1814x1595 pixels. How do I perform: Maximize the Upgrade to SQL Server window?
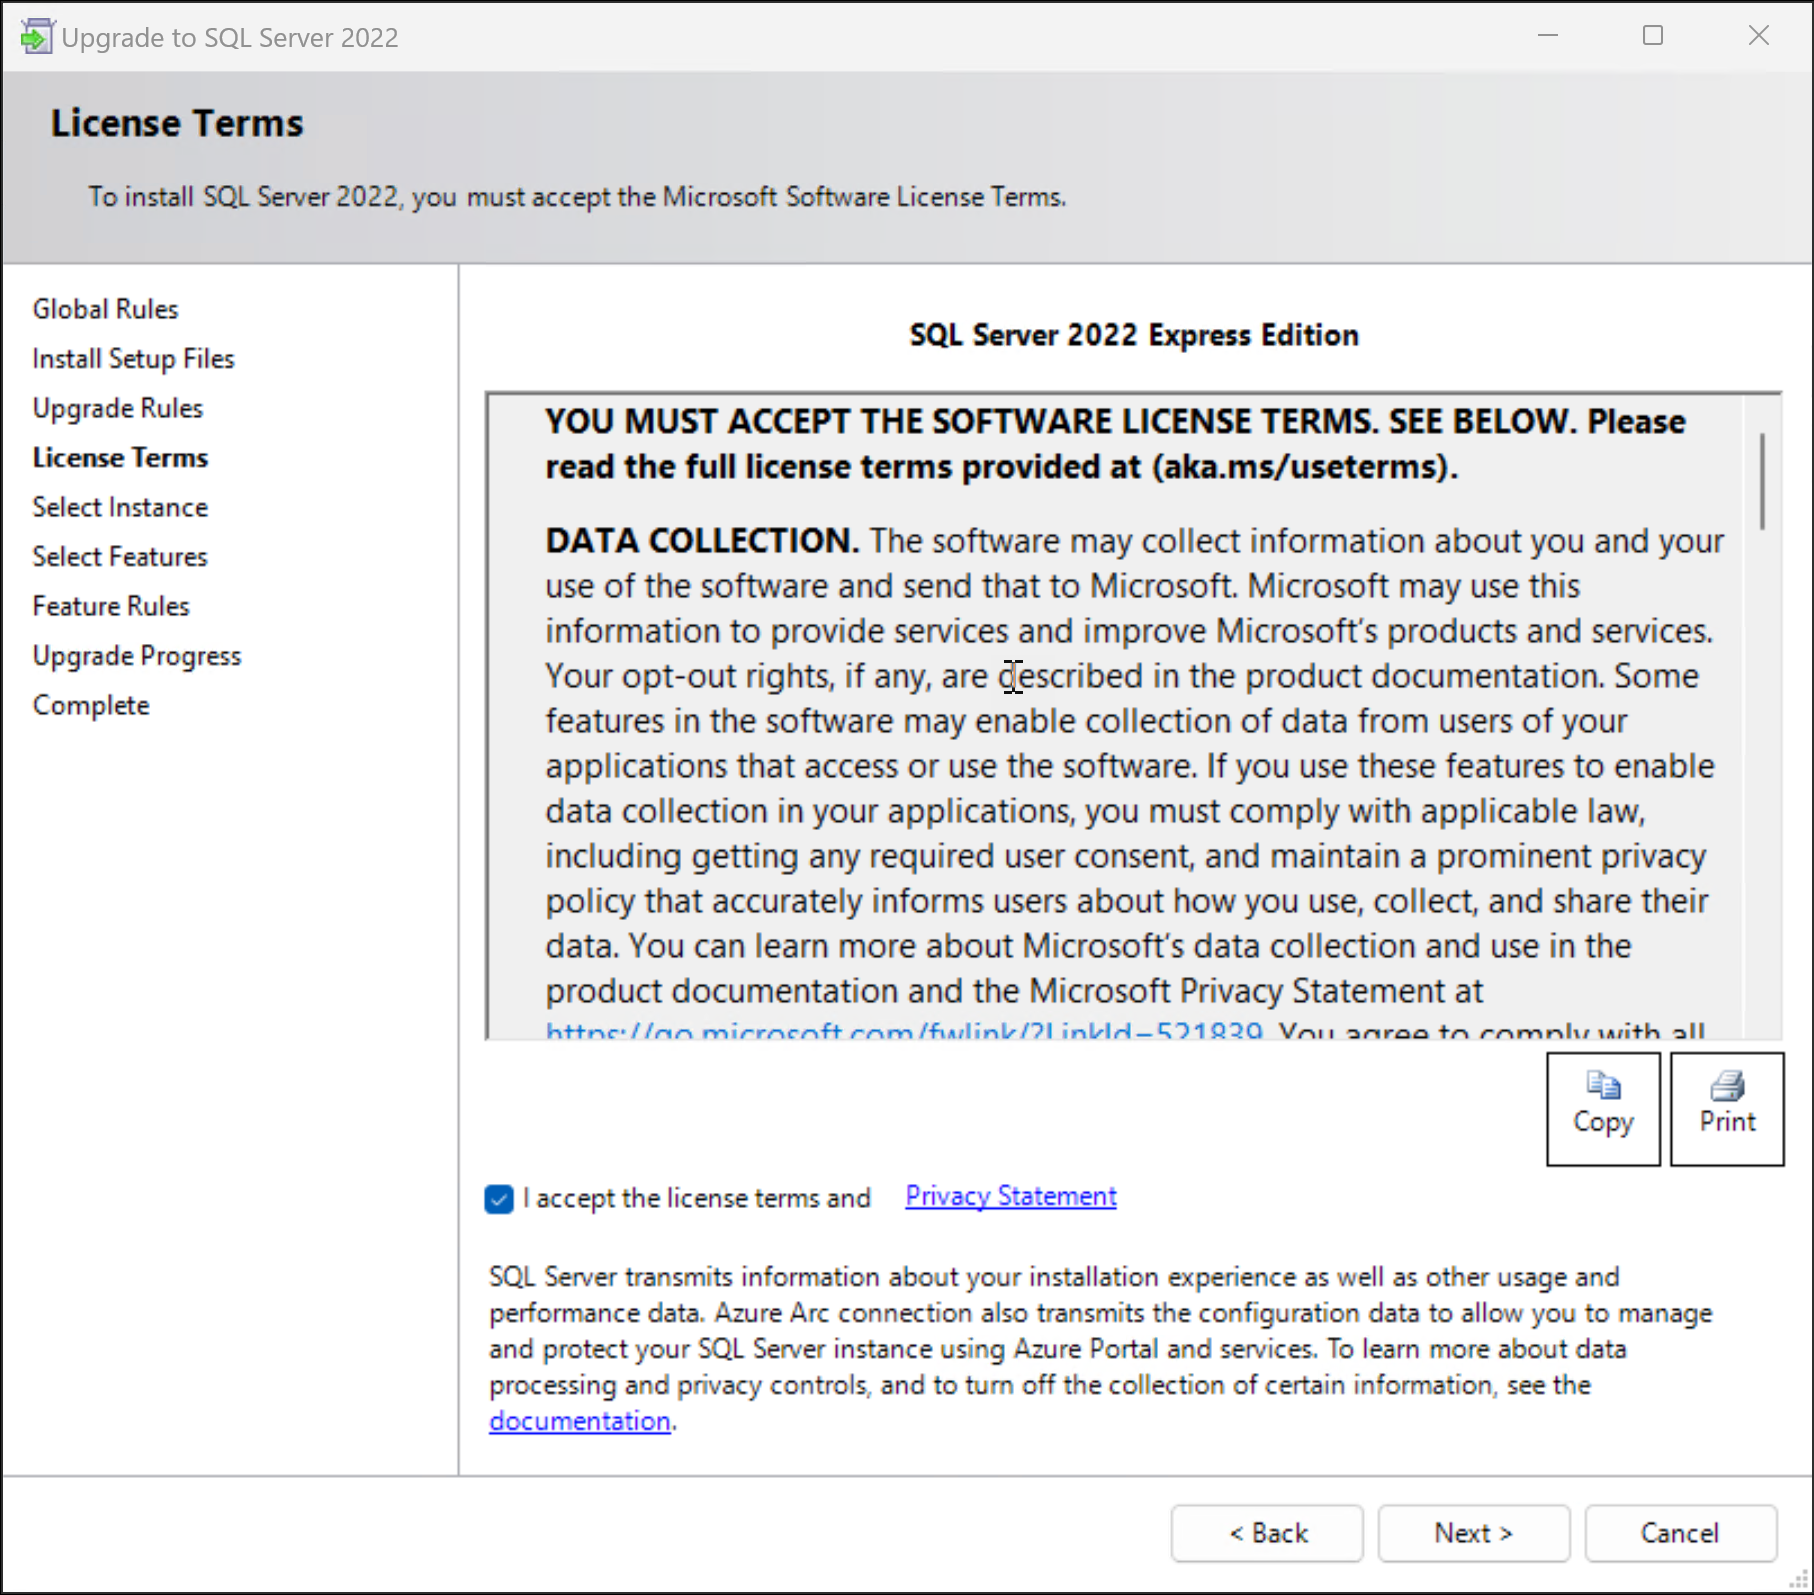click(x=1652, y=36)
